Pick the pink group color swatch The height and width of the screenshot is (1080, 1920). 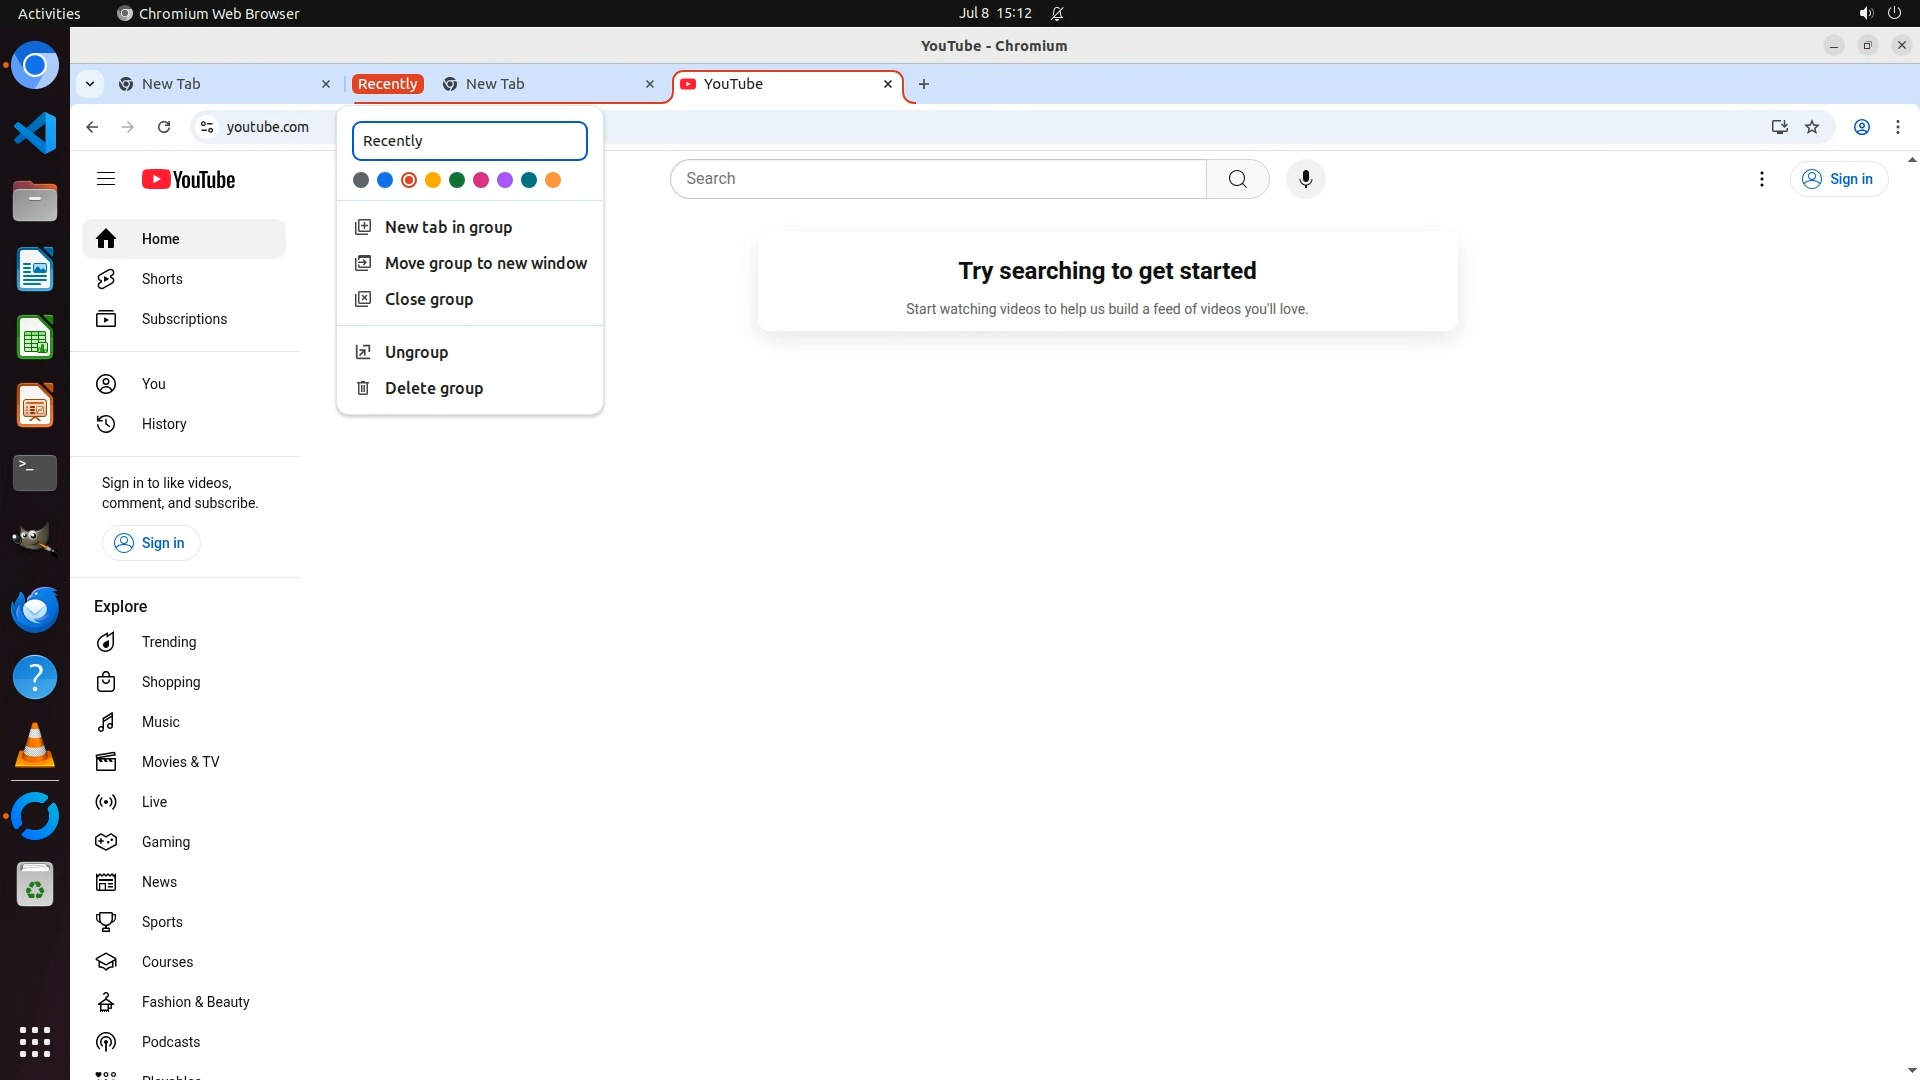tap(481, 180)
